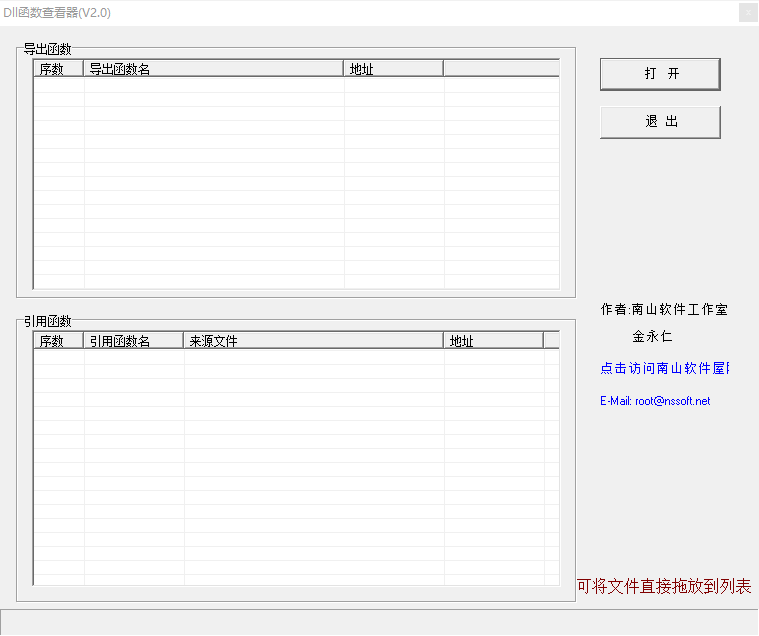Click 地址 header in the export functions table
This screenshot has height=636, width=759.
tap(393, 69)
